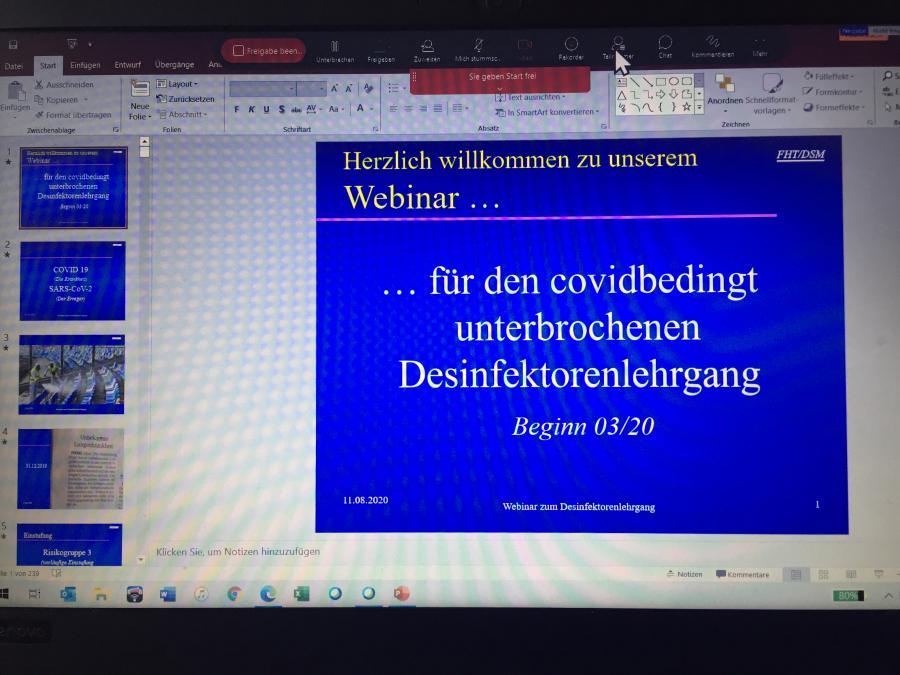The image size is (900, 675).
Task: Select the oval shape in gallery
Action: point(674,81)
